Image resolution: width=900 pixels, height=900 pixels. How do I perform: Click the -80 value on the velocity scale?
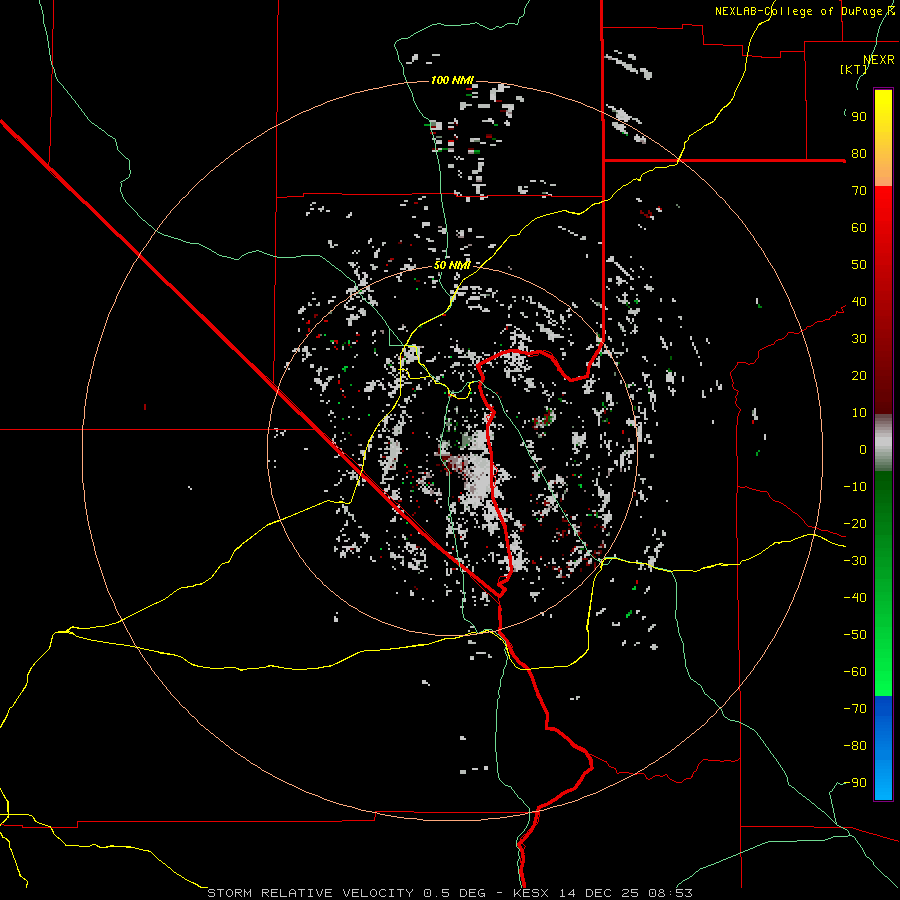(855, 746)
